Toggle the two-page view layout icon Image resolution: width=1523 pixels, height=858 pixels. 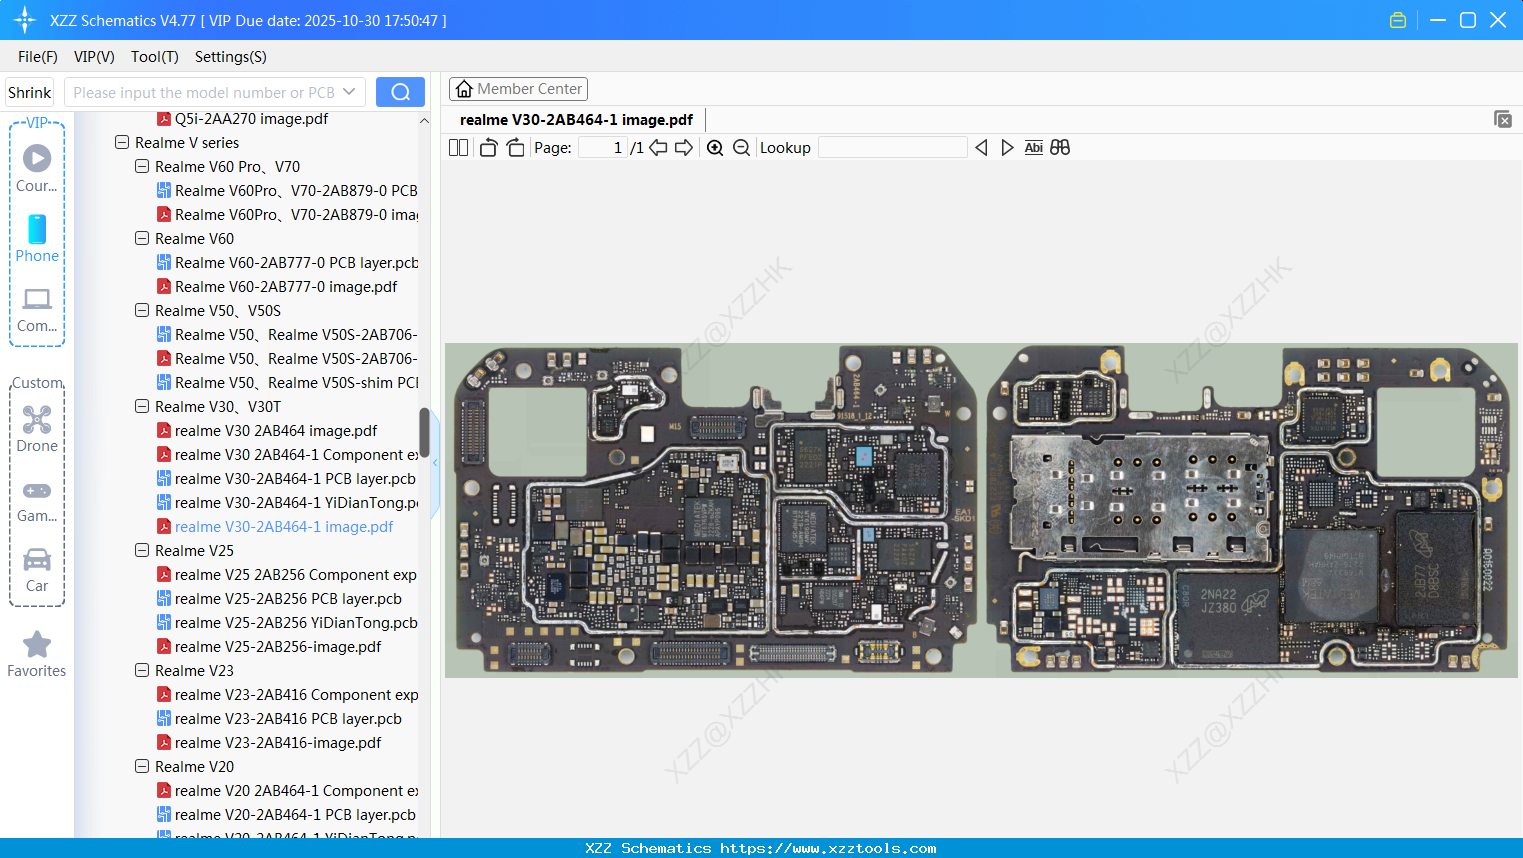point(458,148)
